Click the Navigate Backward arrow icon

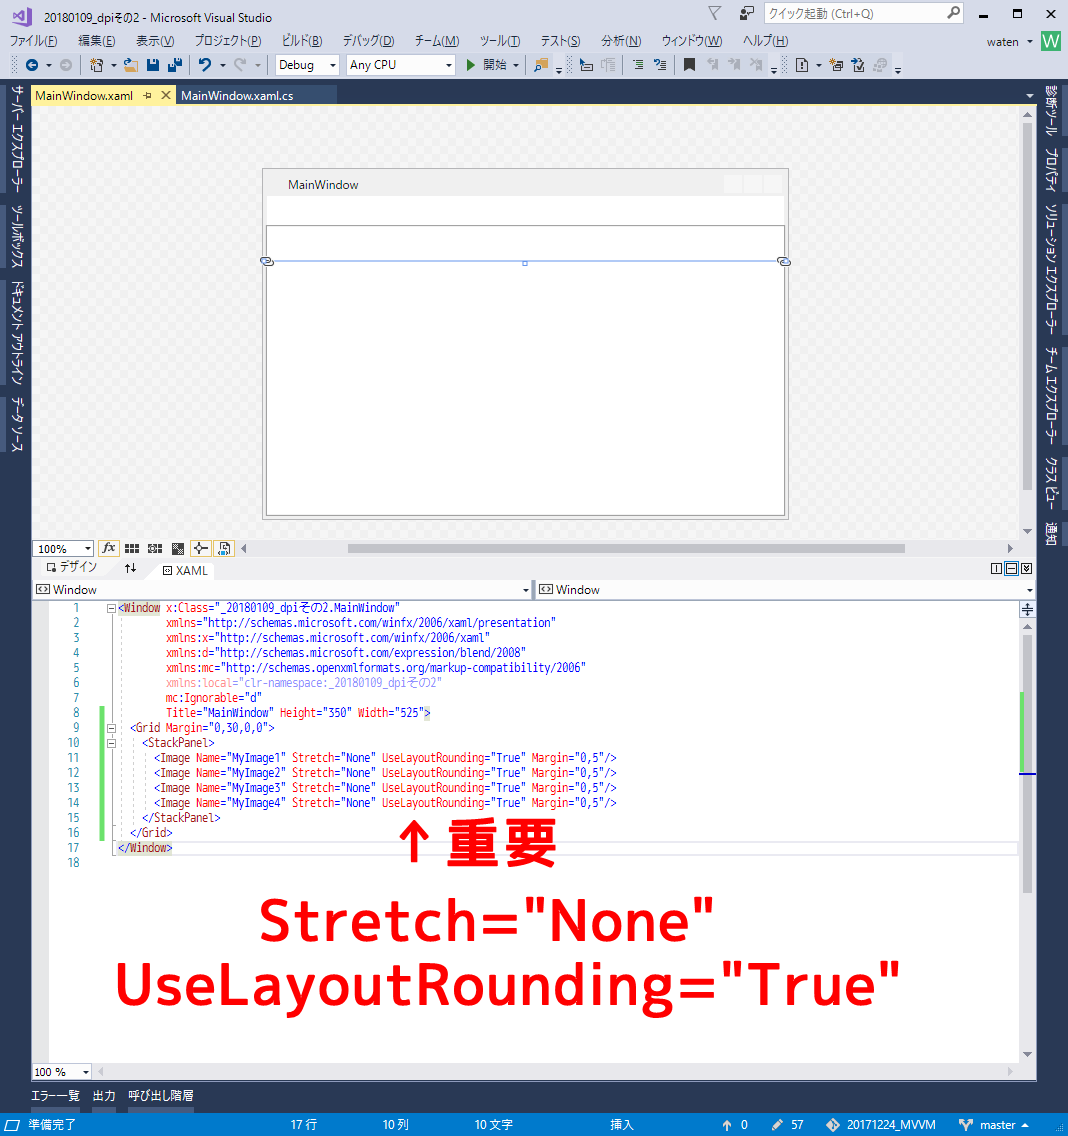click(x=32, y=65)
